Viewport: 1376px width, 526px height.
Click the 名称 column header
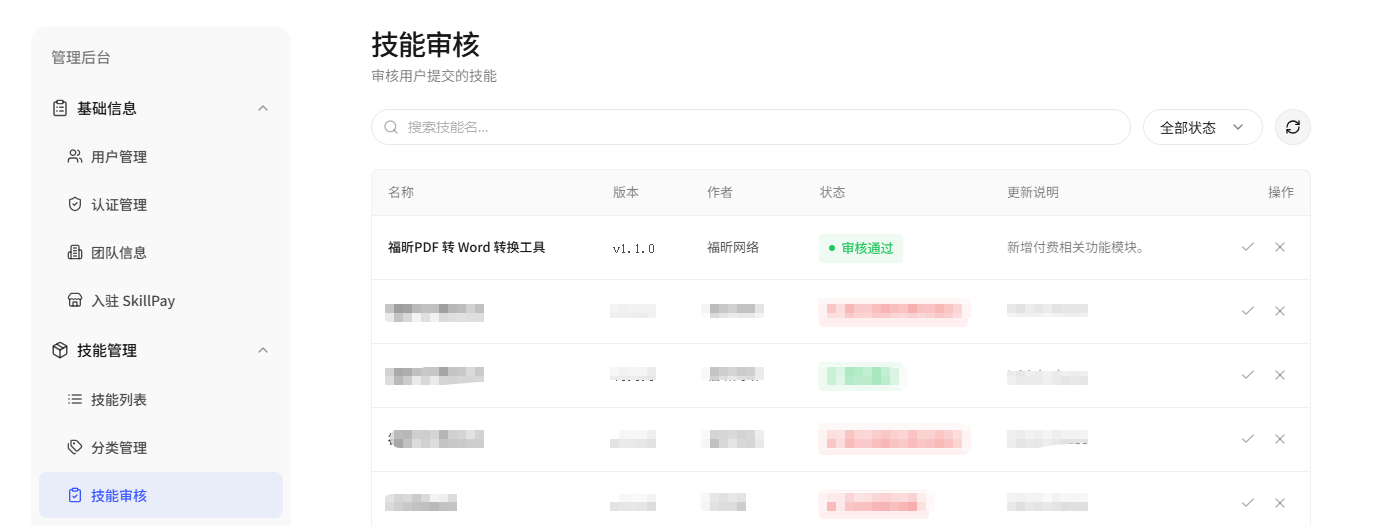click(x=401, y=192)
